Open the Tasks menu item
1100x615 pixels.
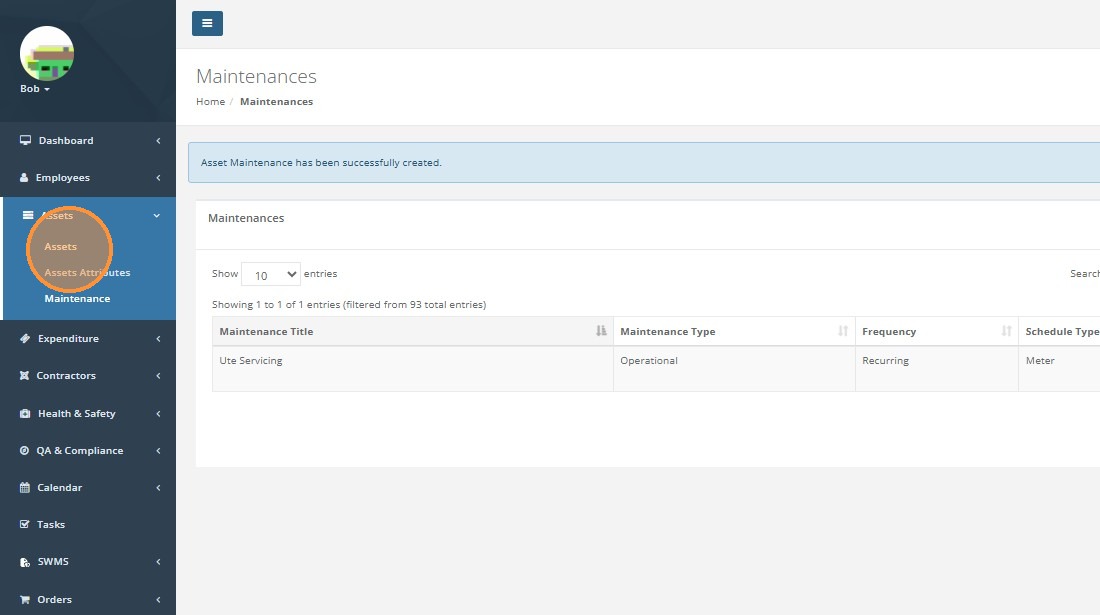[51, 525]
